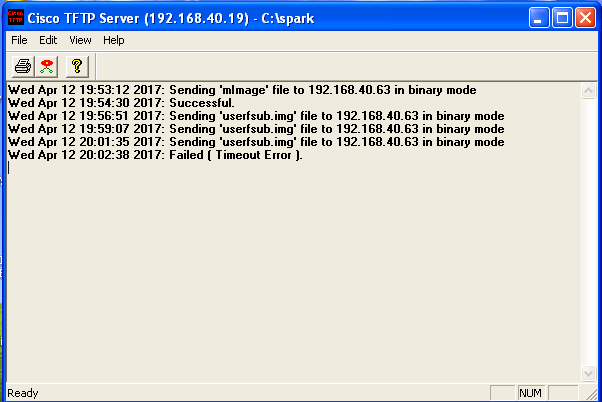Open the Edit menu

click(x=48, y=40)
